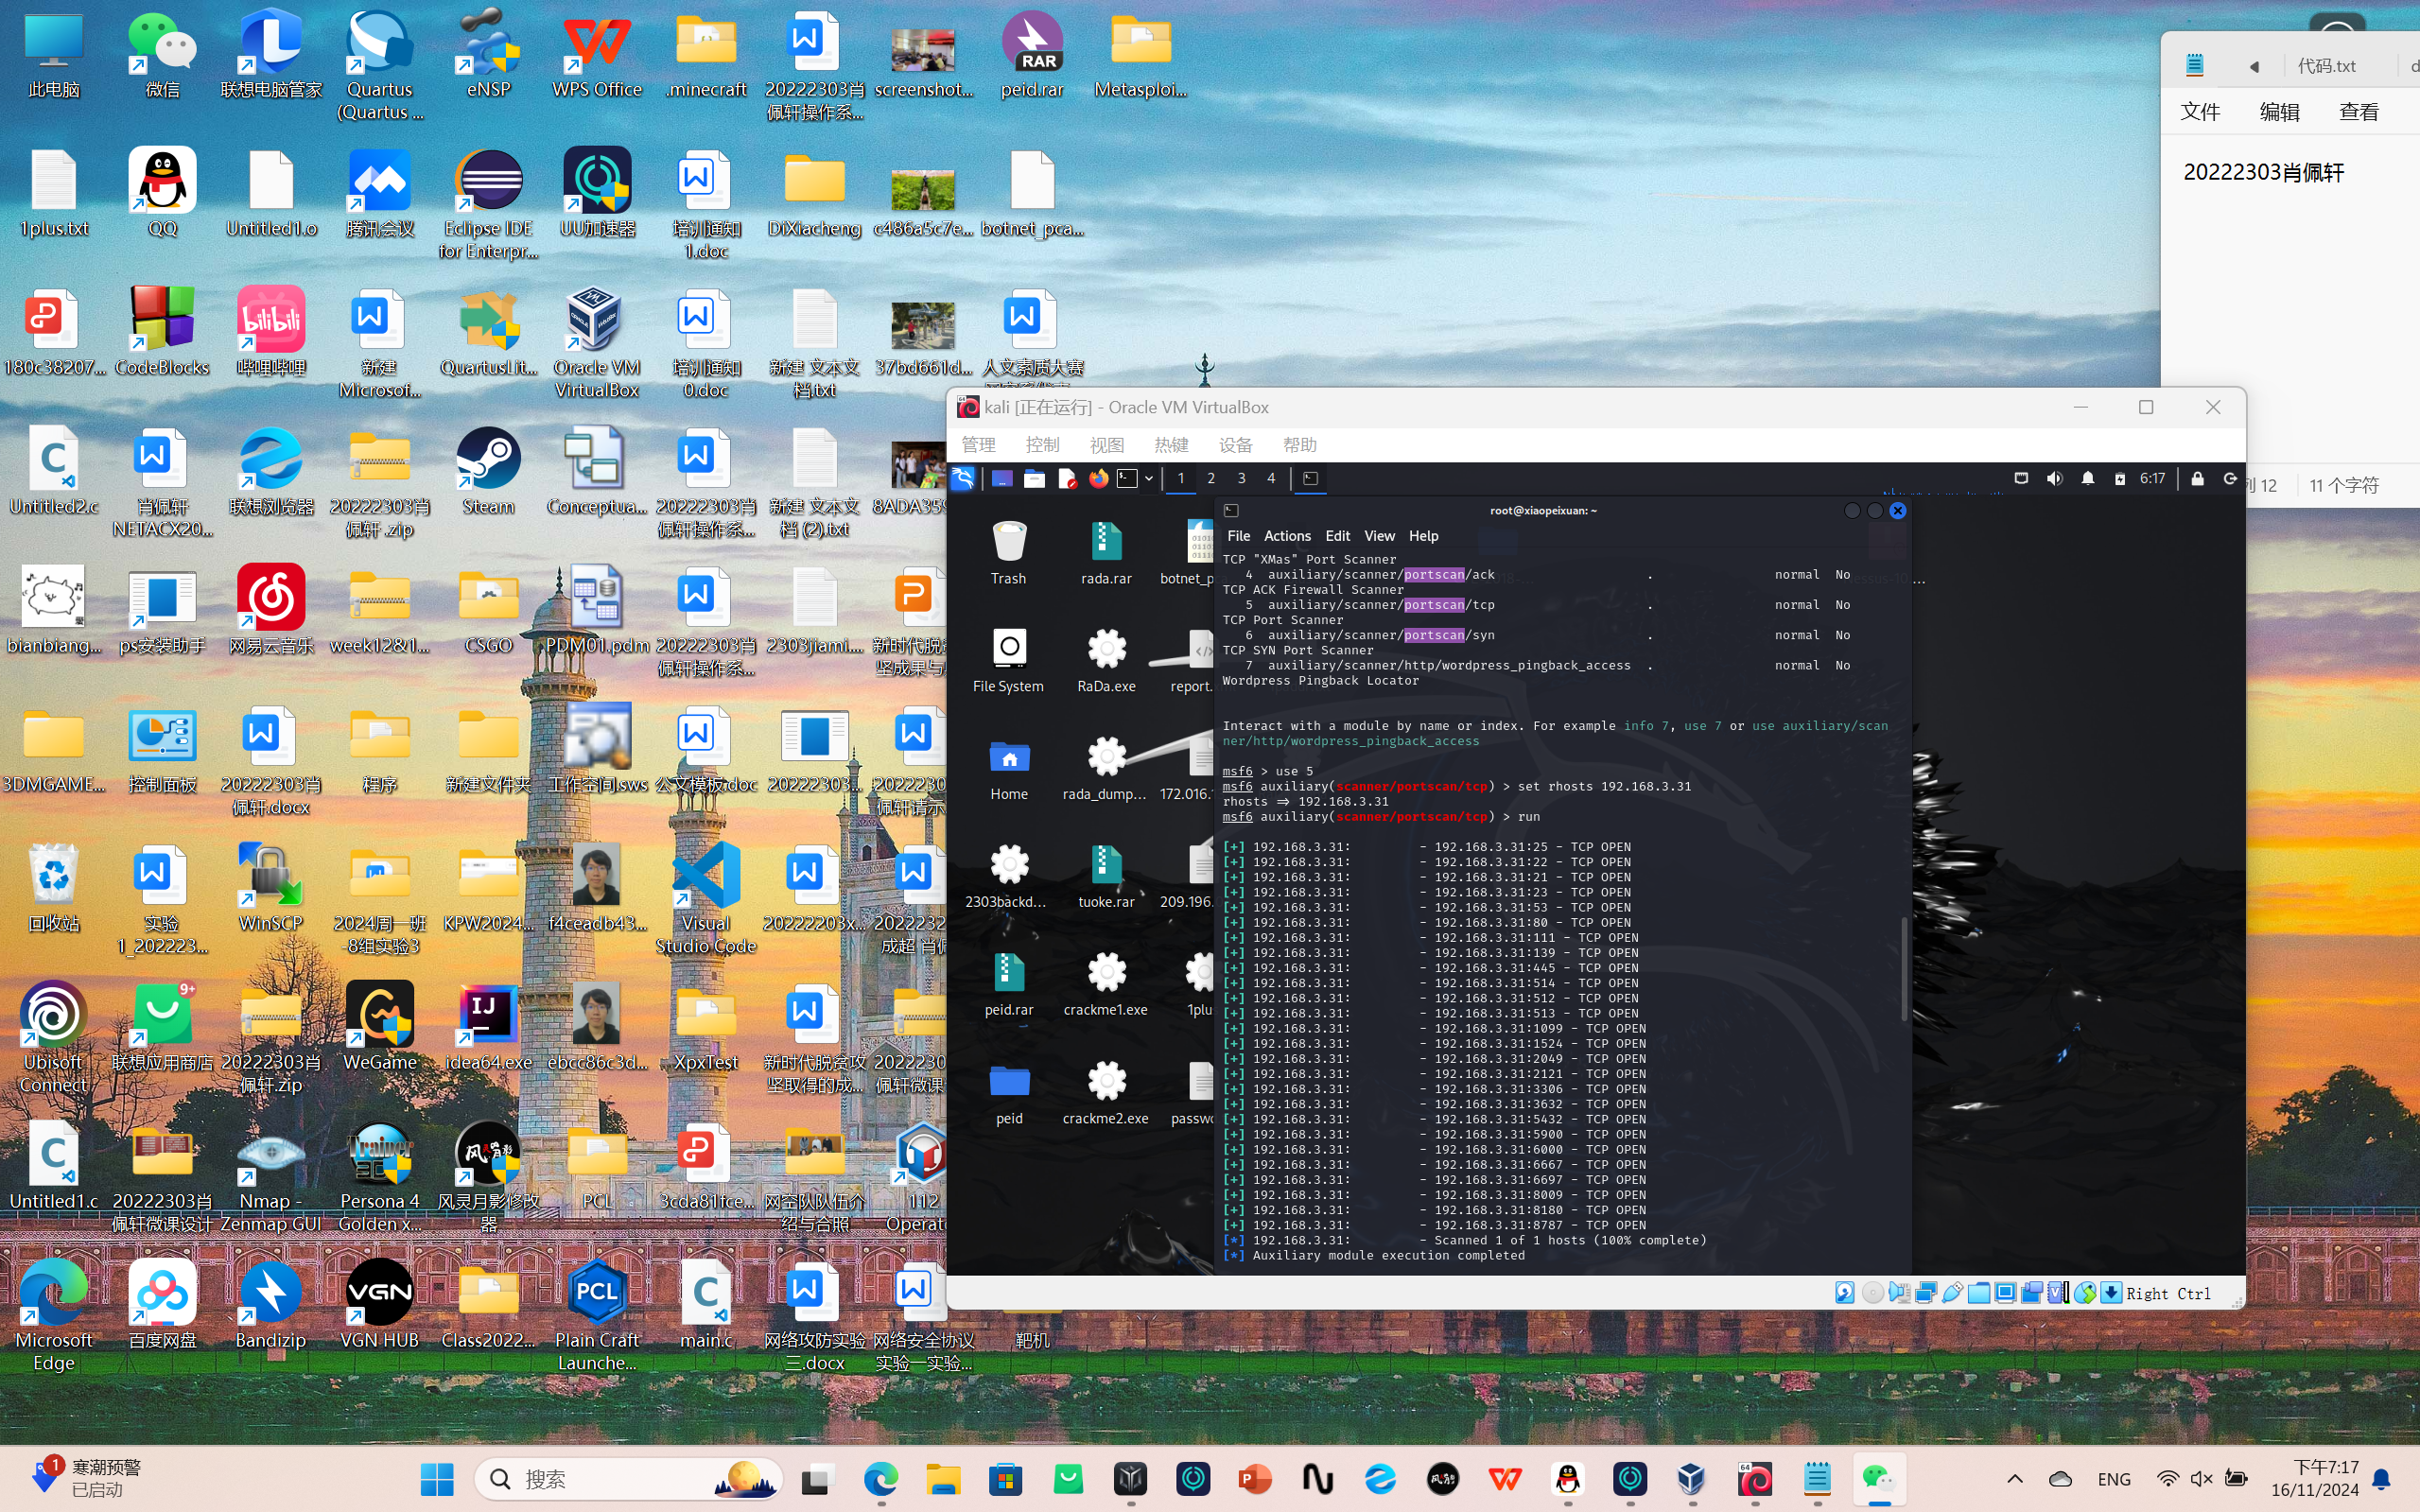Click the Kali power manager battery icon
2420x1512 pixels.
(x=2120, y=478)
